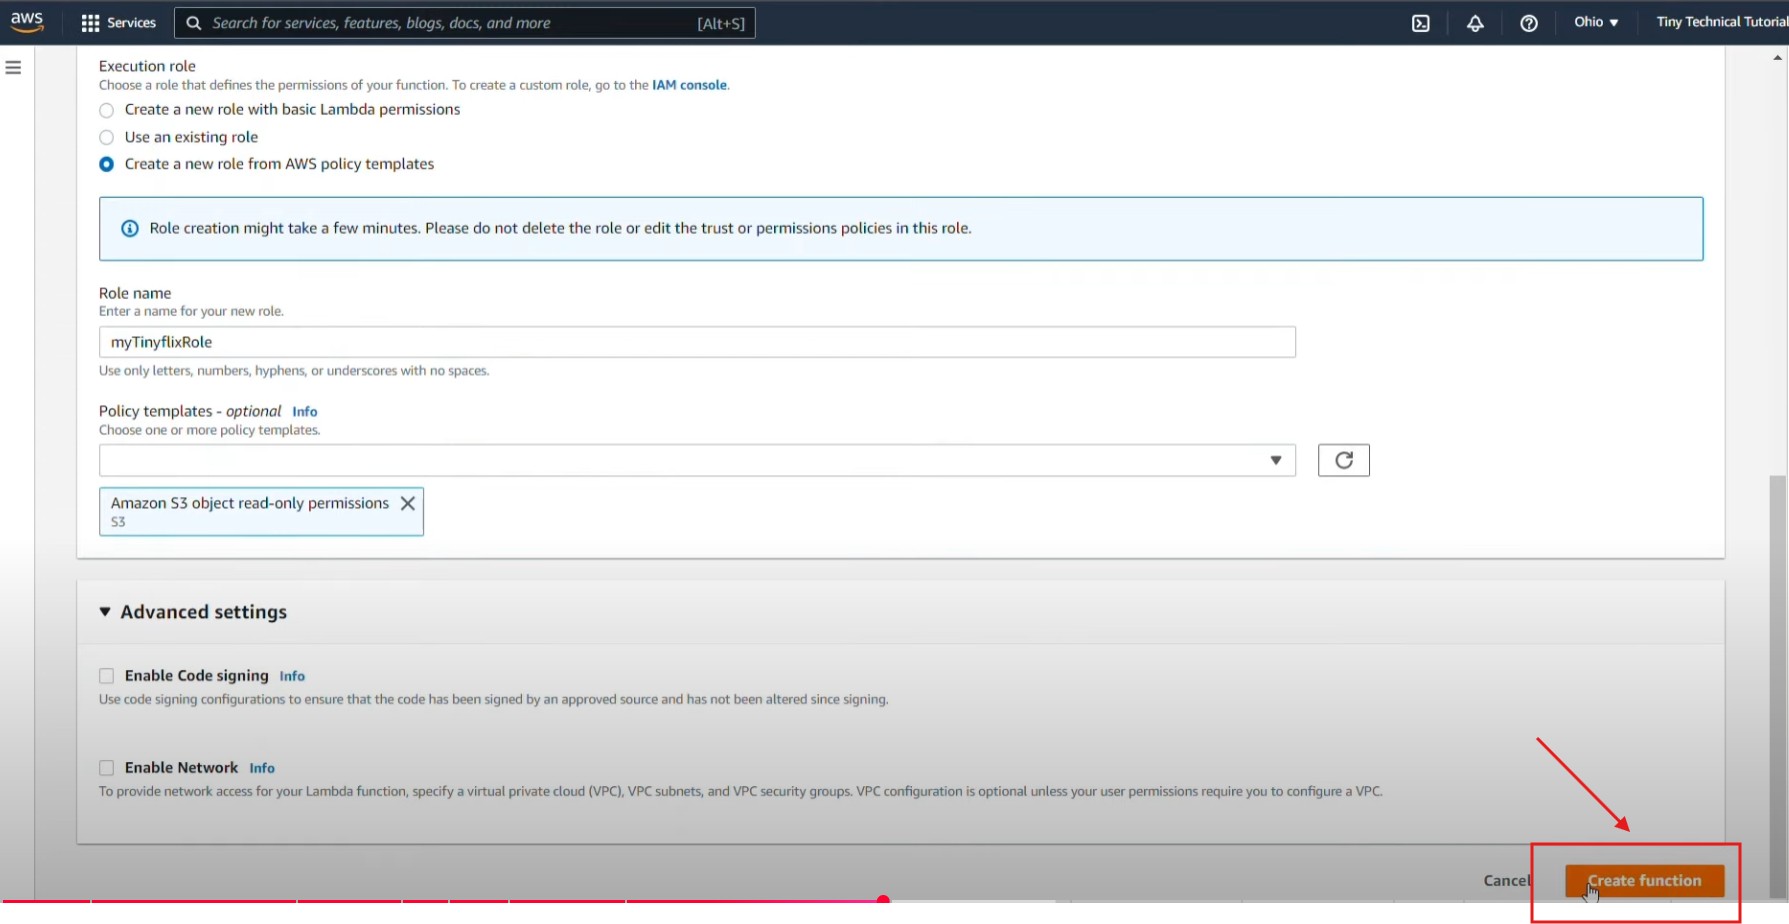Select Create a new role with basic Lambda permissions

[107, 110]
